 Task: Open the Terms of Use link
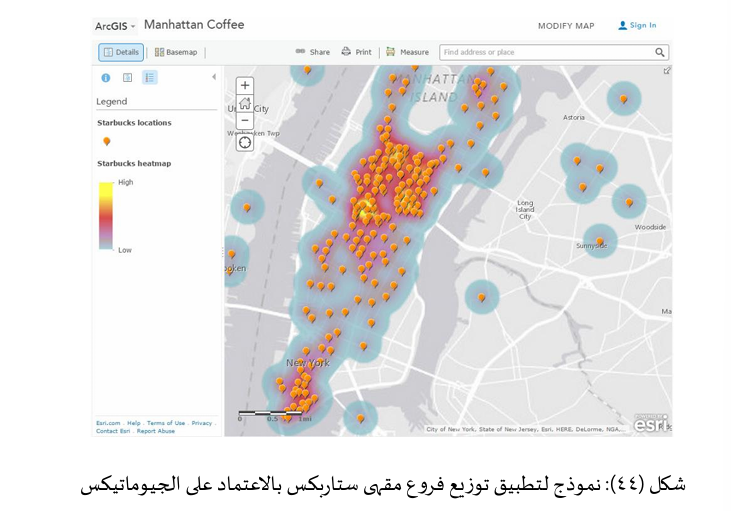[x=166, y=423]
